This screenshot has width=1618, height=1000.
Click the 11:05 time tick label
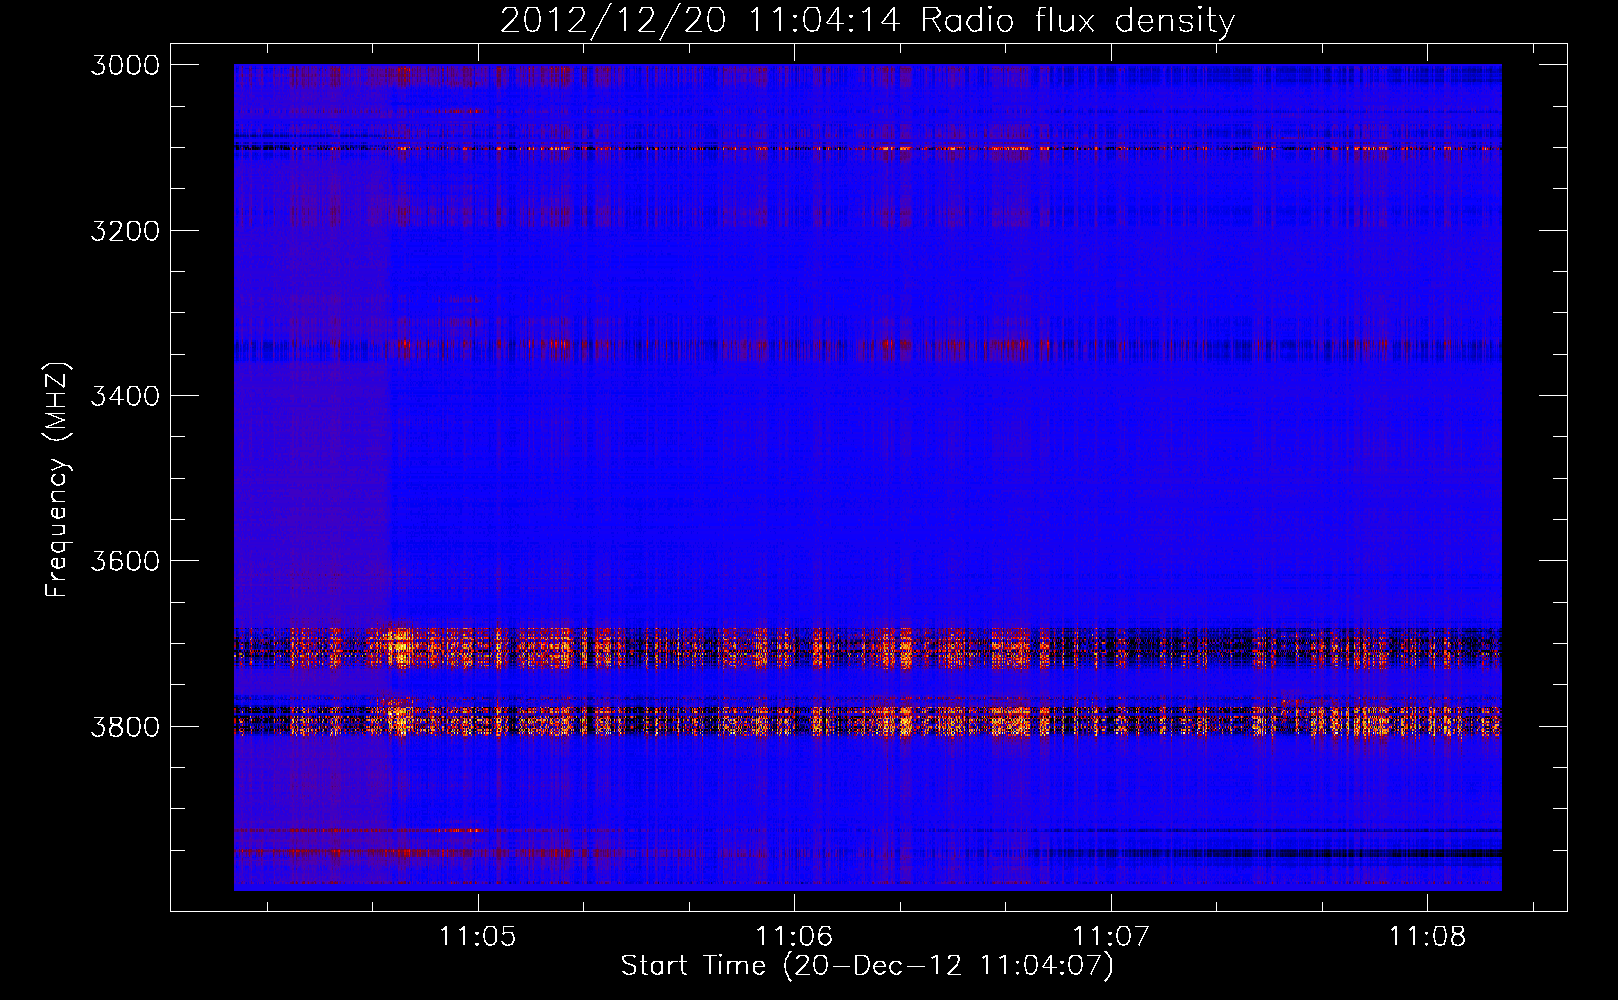(x=478, y=936)
